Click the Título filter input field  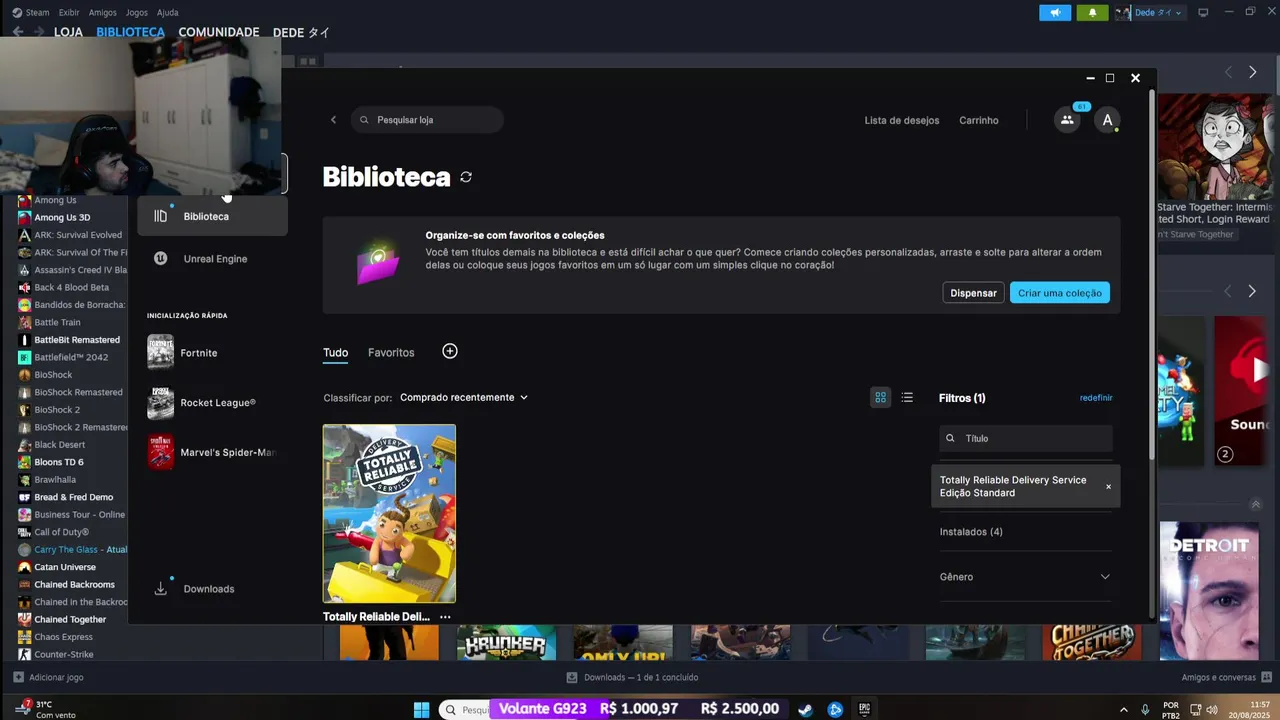tap(1025, 438)
